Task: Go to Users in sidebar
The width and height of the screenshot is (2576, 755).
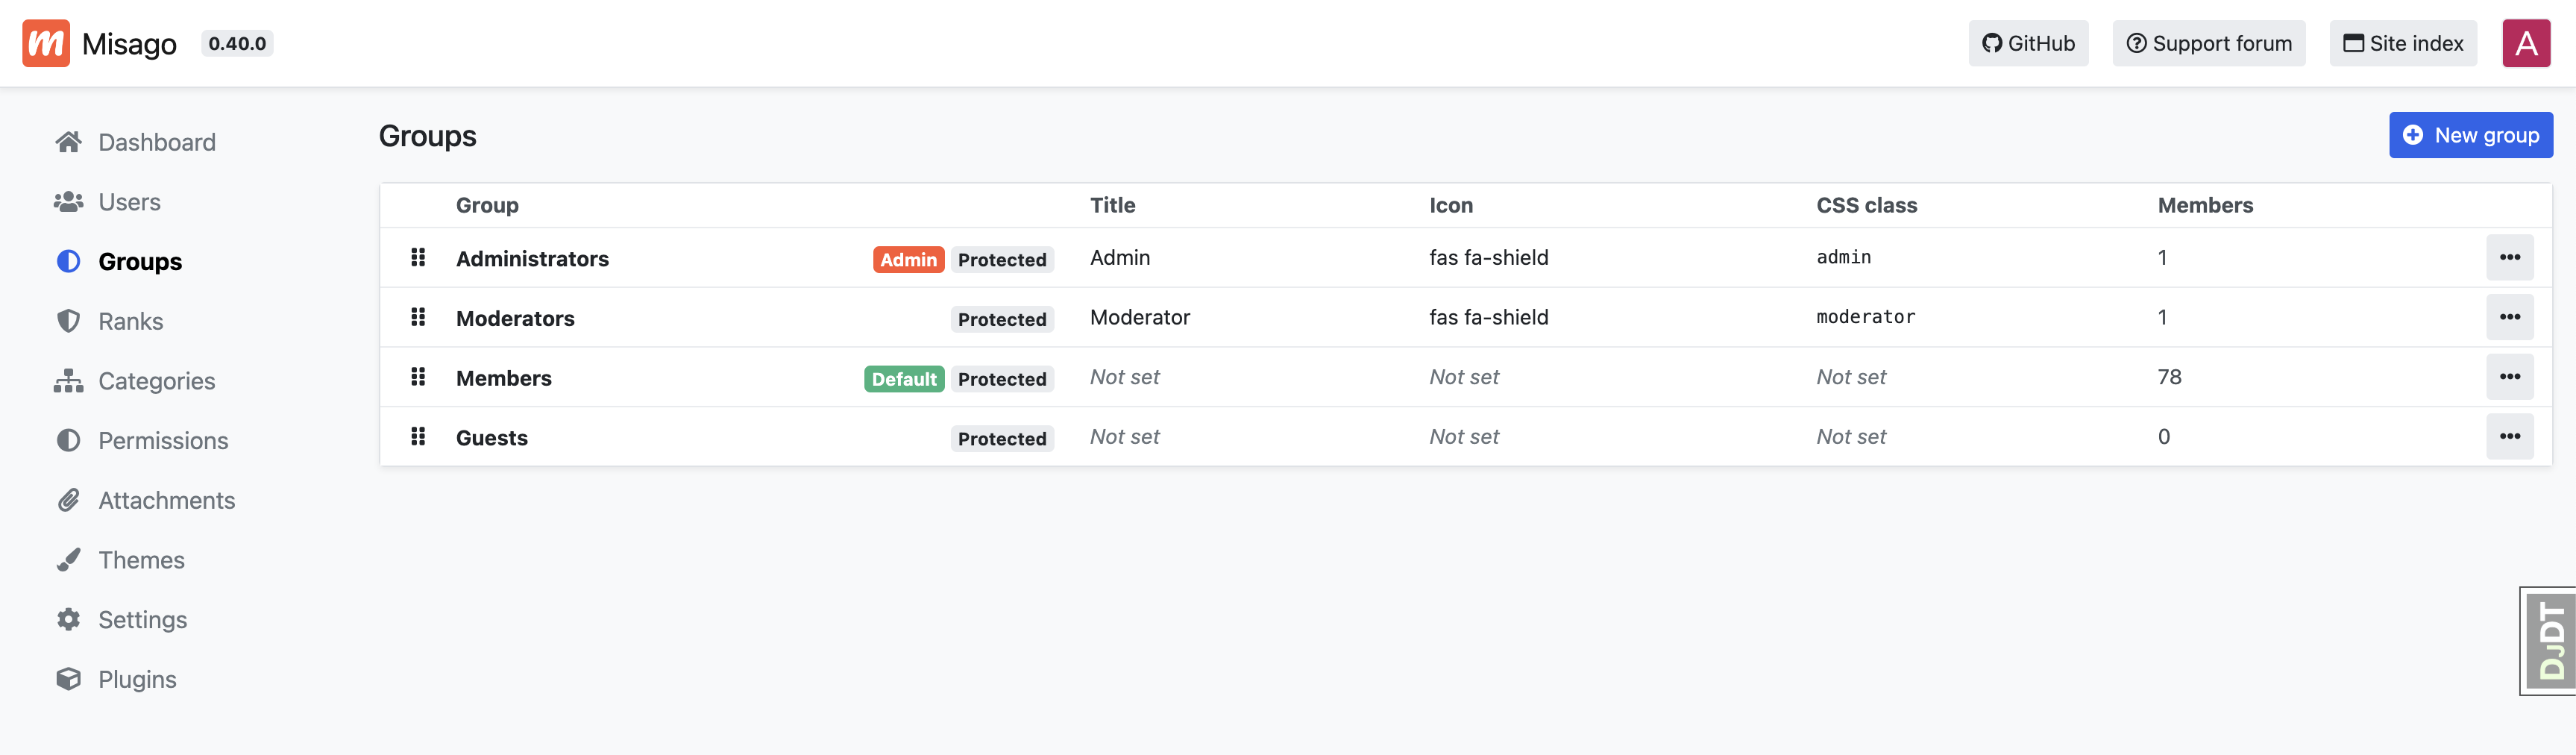Action: 129,202
